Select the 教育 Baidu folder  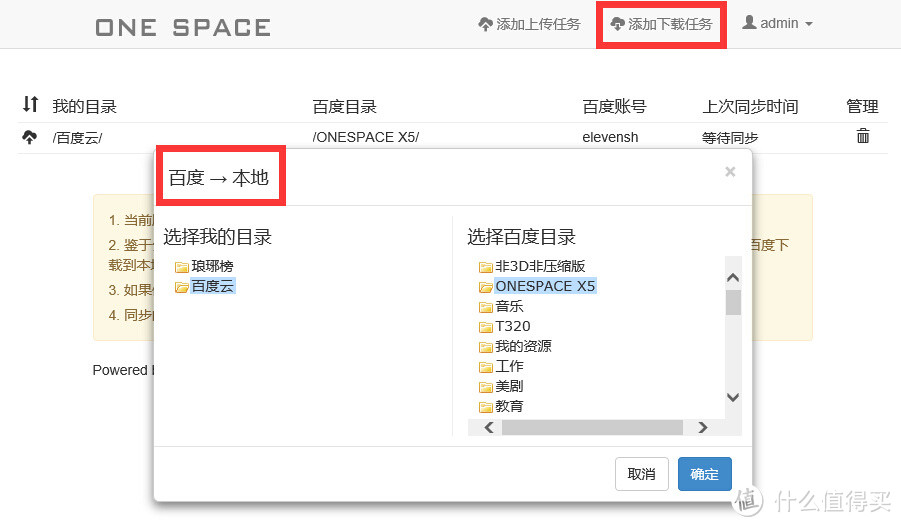(509, 406)
